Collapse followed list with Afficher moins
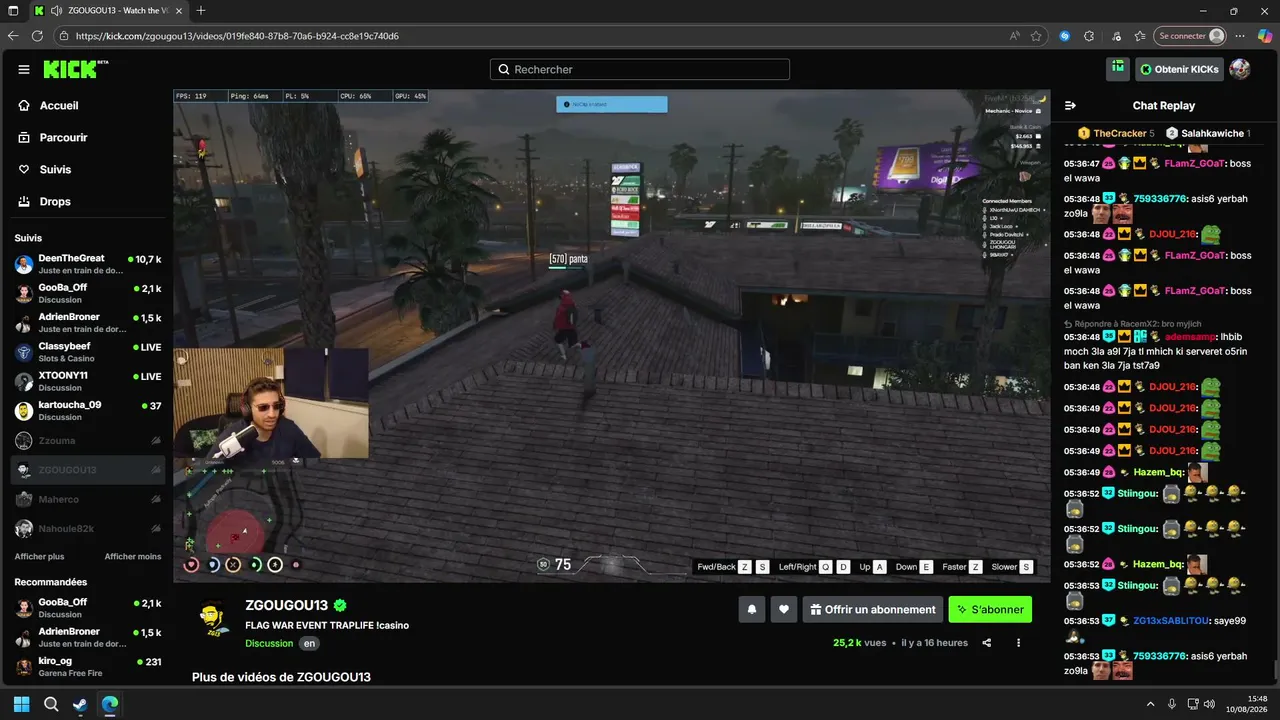Screen dimensions: 1280x720 point(133,556)
